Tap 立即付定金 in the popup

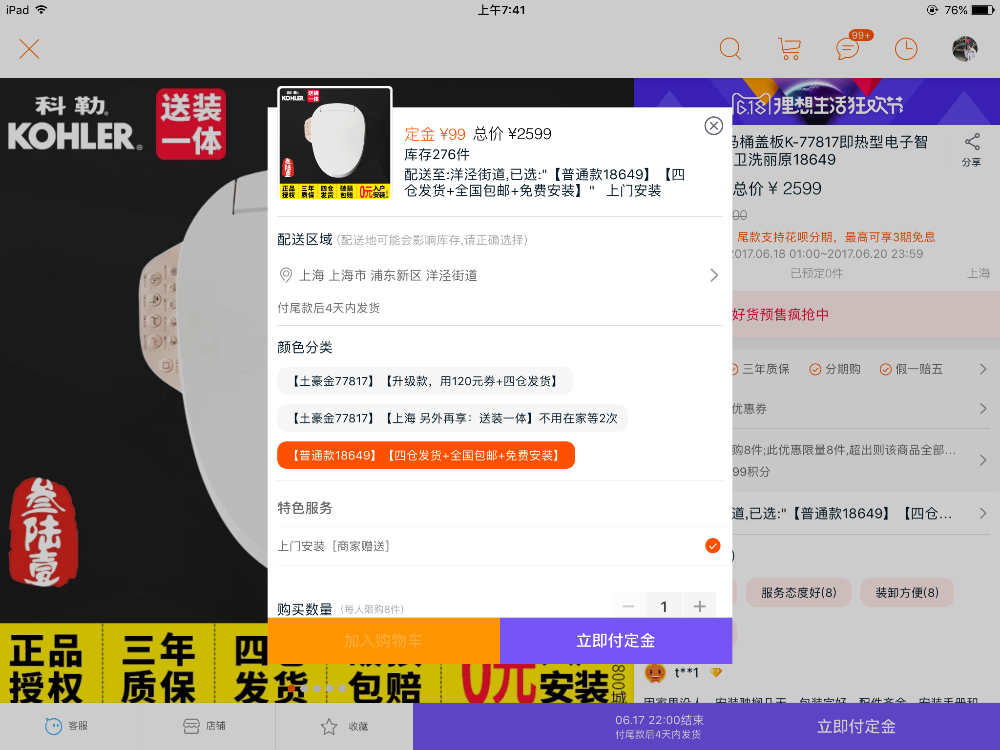pyautogui.click(x=616, y=641)
